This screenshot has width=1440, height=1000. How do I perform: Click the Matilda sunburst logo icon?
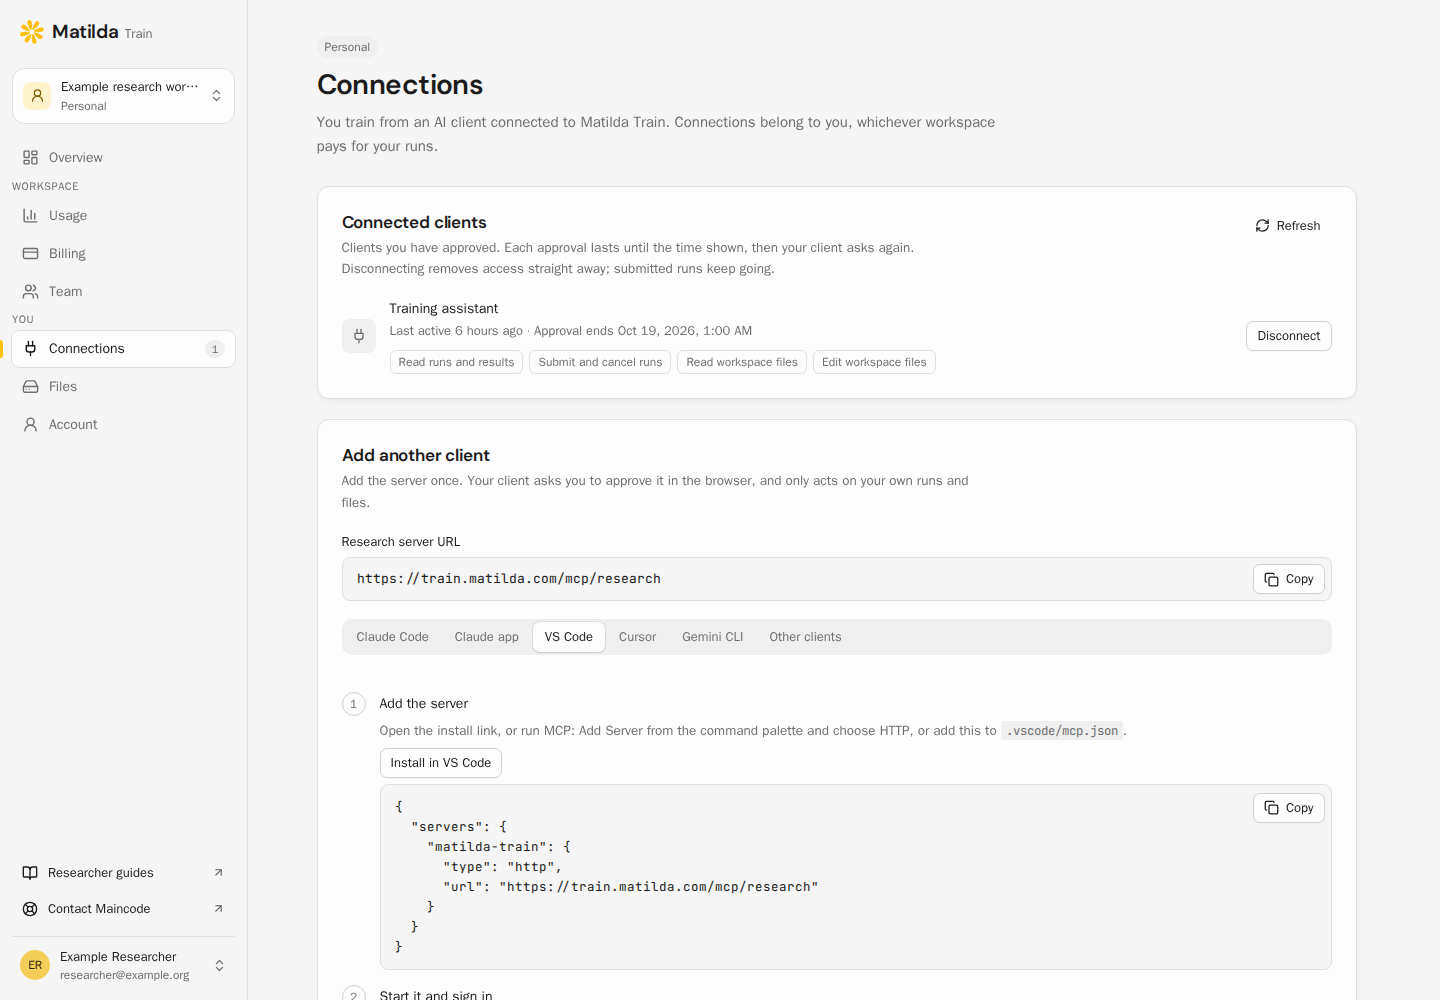[32, 32]
